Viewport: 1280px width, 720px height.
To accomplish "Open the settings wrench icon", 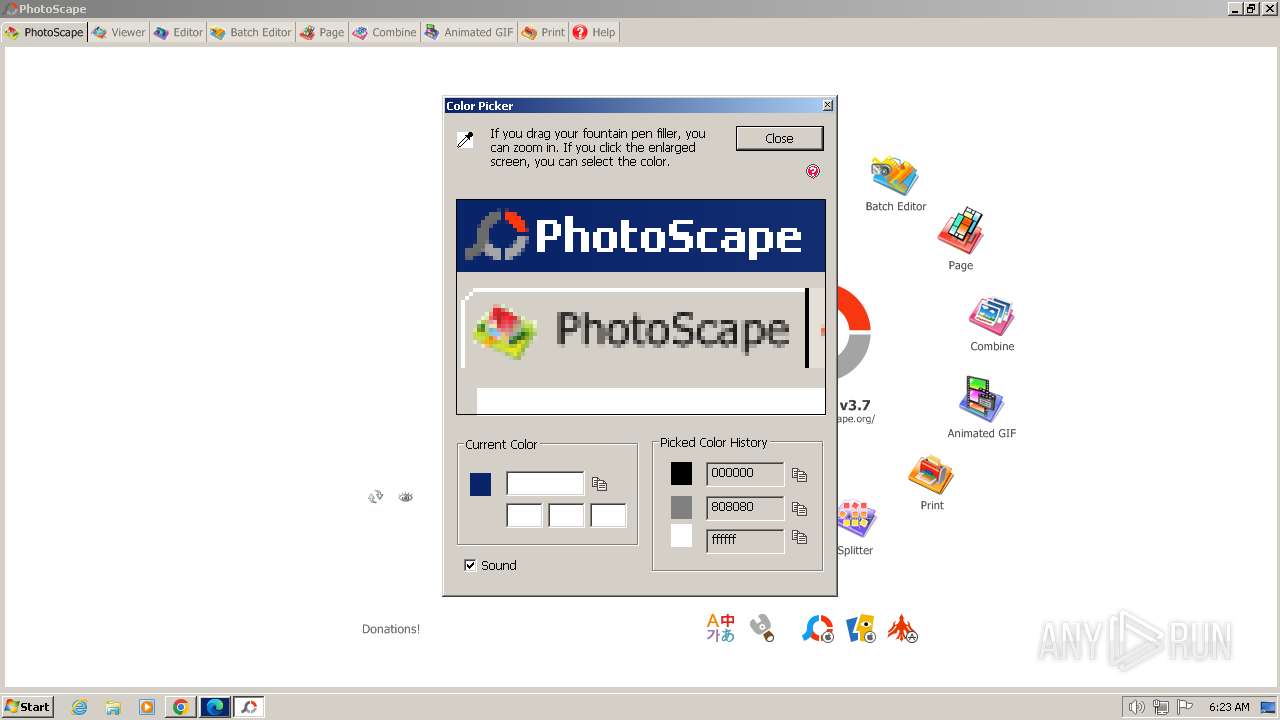I will coord(762,628).
